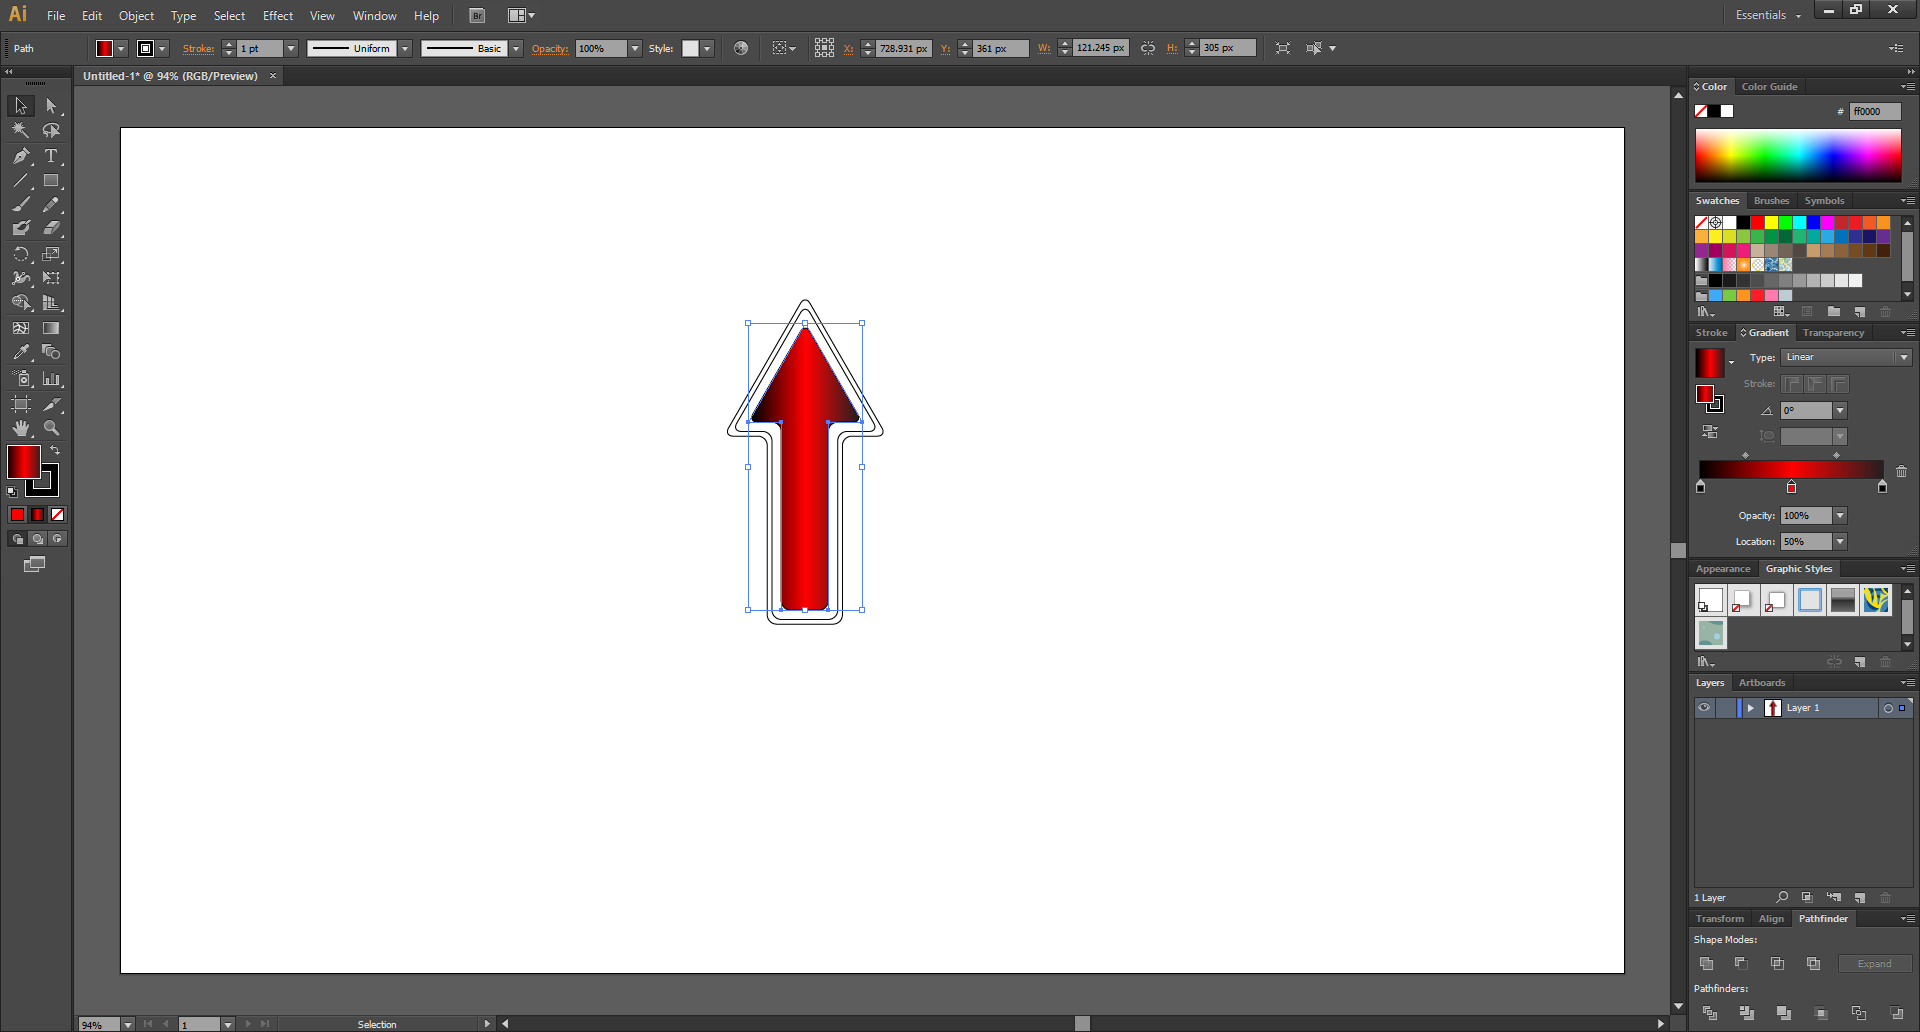This screenshot has width=1920, height=1032.
Task: Enable Draw Normal mode
Action: [x=17, y=539]
